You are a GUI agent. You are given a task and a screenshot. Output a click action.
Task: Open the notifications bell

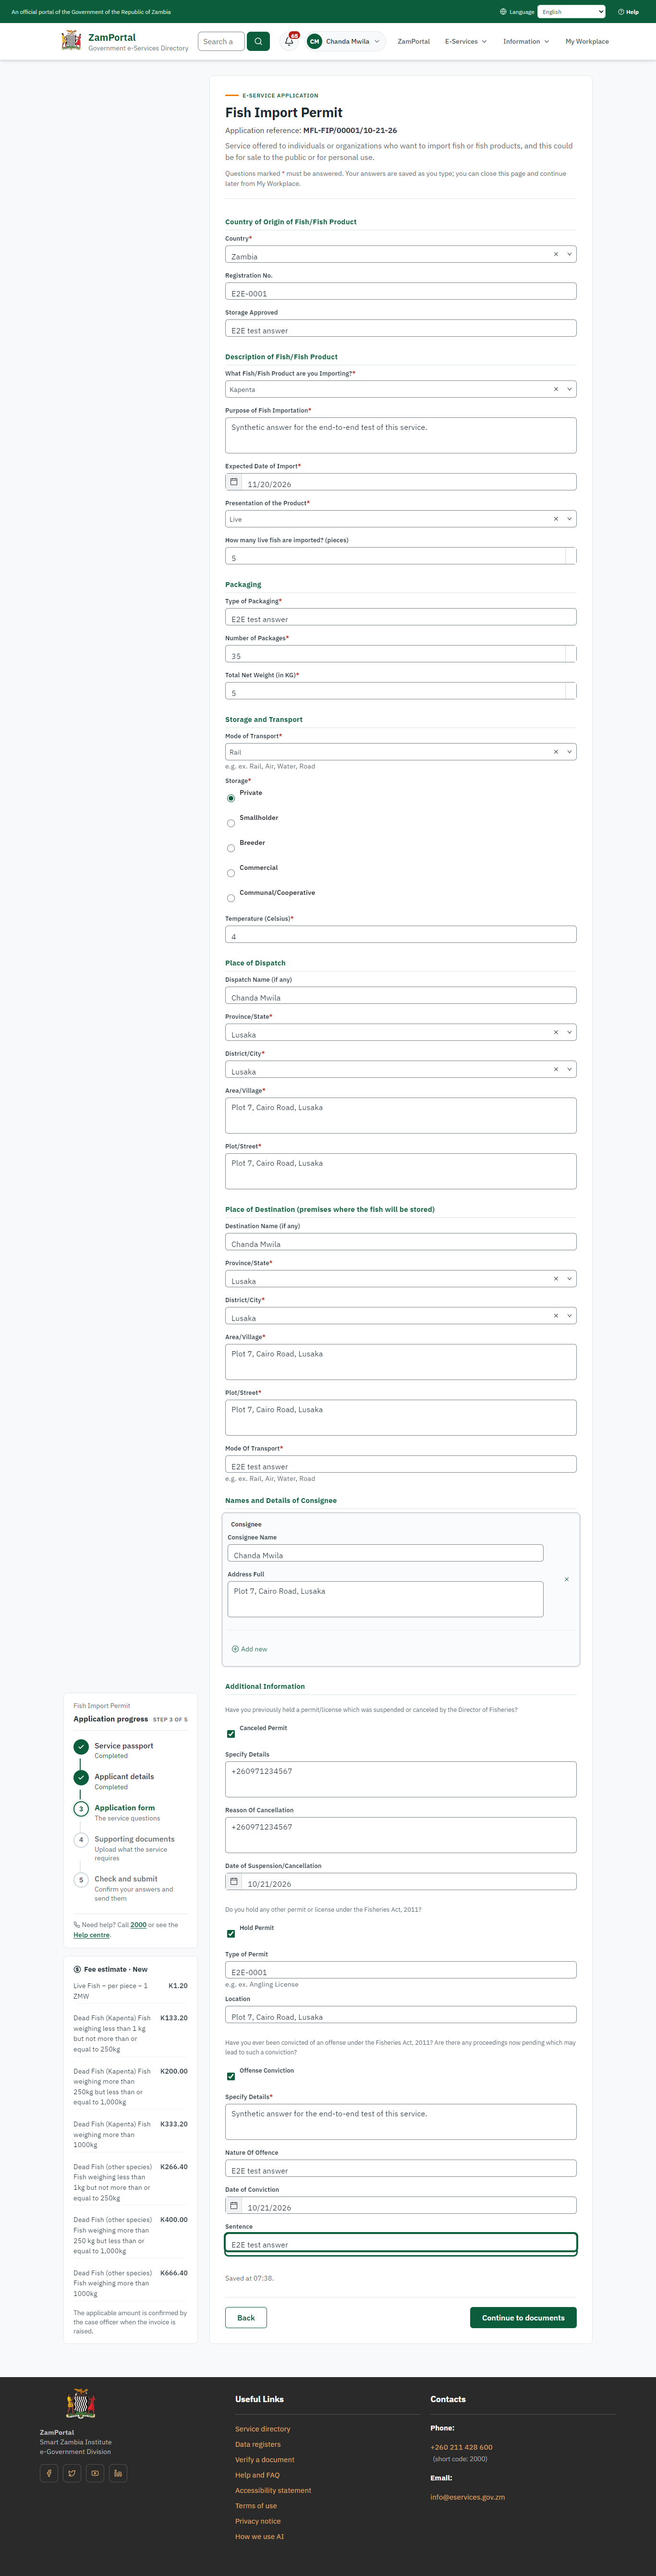289,41
